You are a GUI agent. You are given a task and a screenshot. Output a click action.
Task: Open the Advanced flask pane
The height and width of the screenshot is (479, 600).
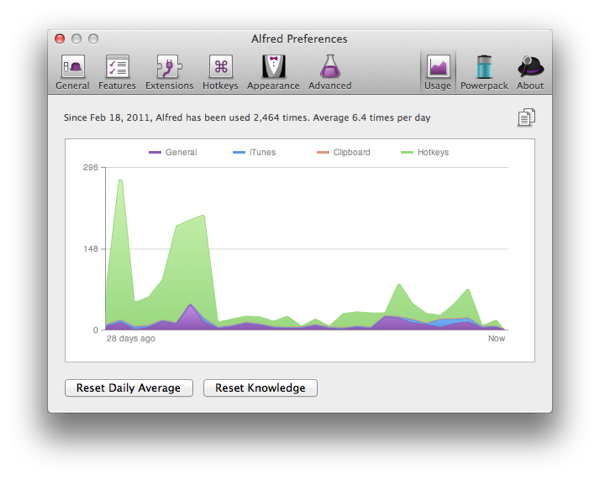tap(330, 72)
